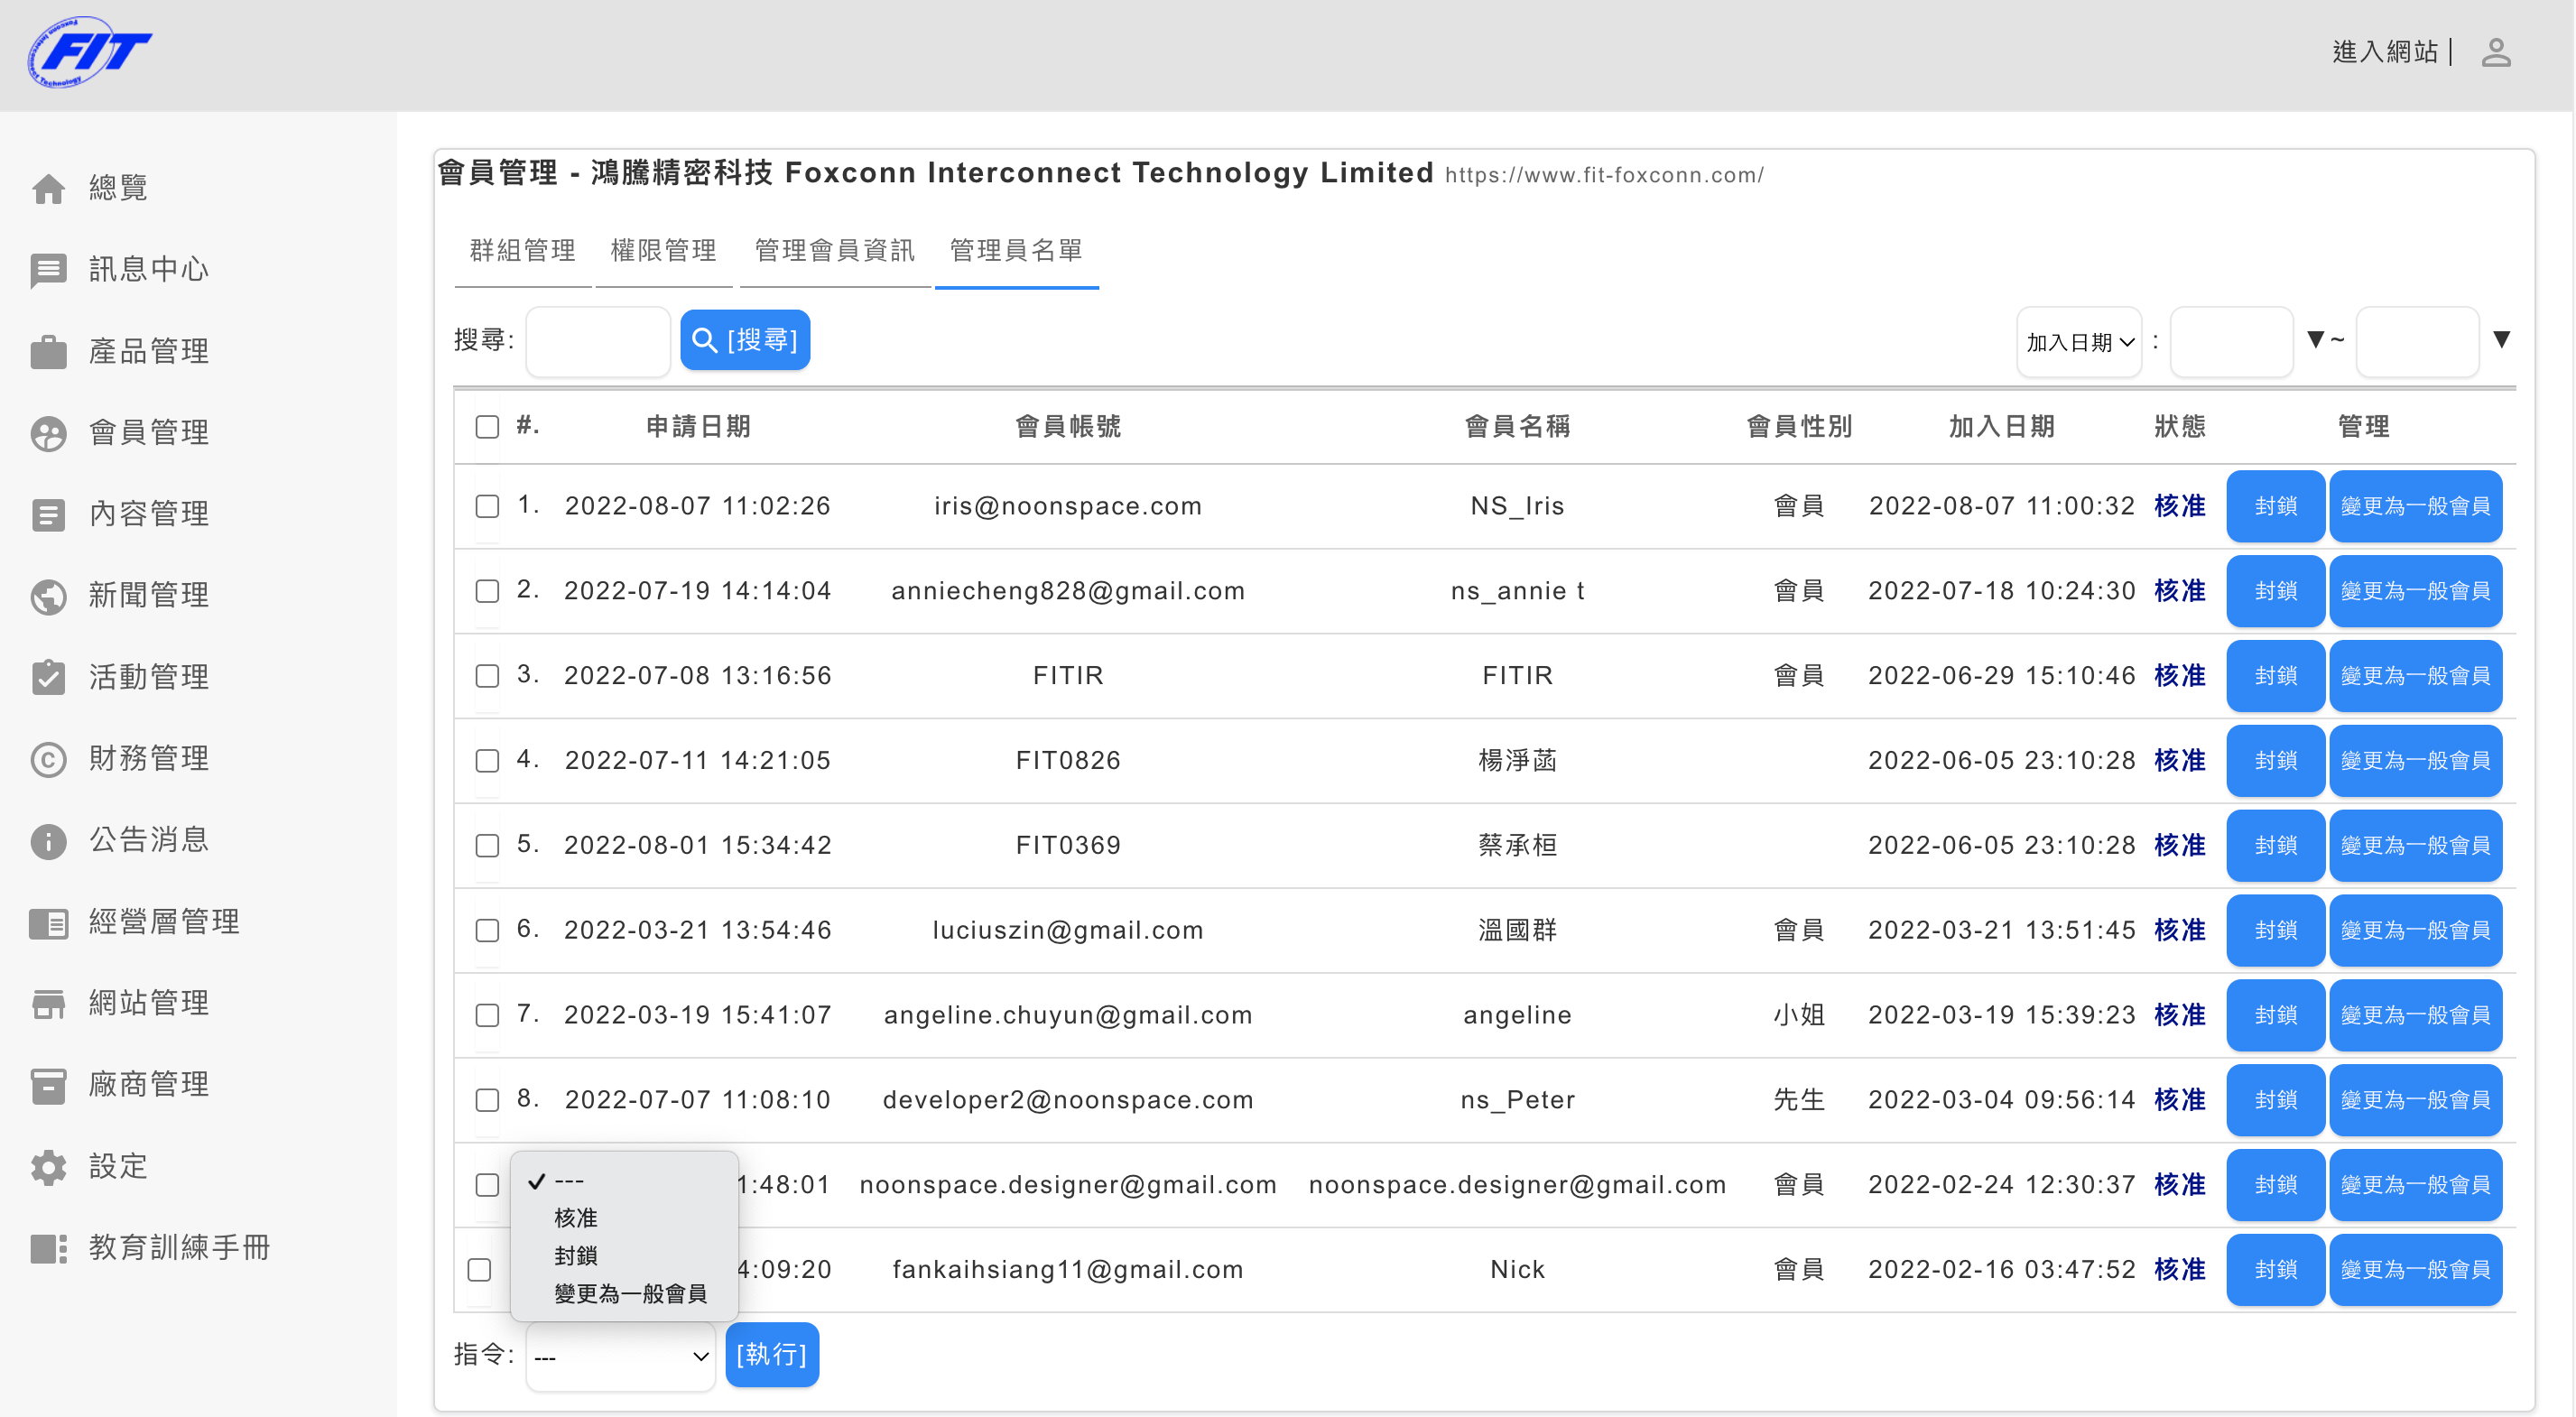Viewport: 2576px width, 1417px height.
Task: Open the 進入網站 link
Action: point(2385,52)
